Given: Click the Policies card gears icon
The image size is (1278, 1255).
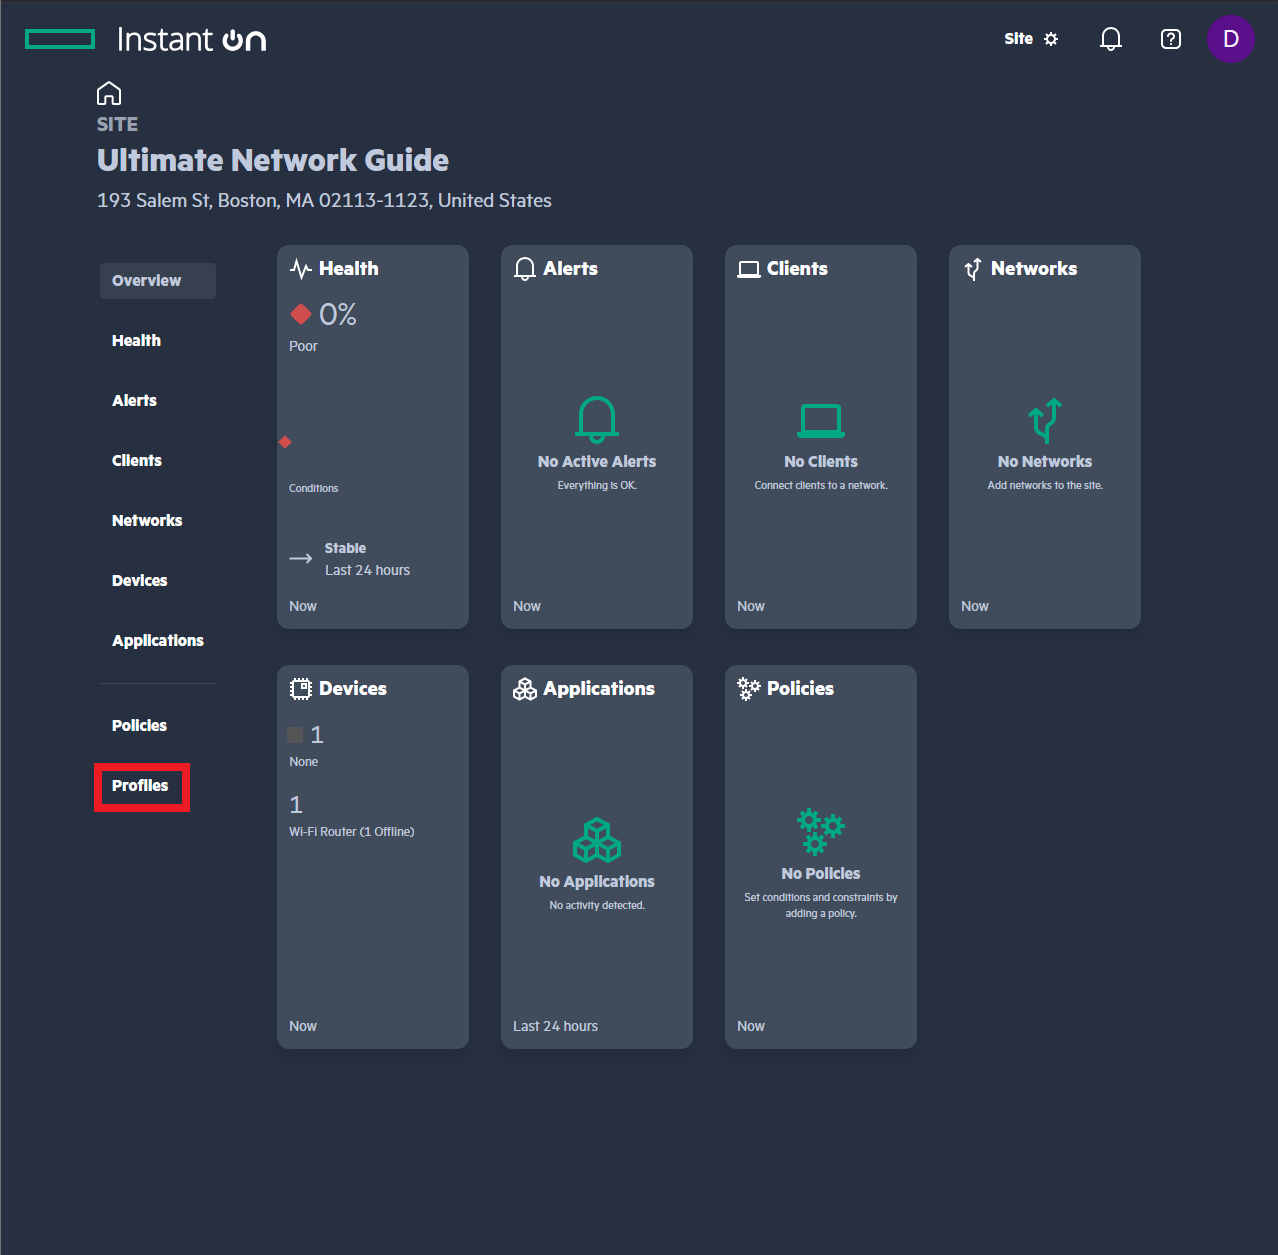Looking at the screenshot, I should pyautogui.click(x=749, y=689).
